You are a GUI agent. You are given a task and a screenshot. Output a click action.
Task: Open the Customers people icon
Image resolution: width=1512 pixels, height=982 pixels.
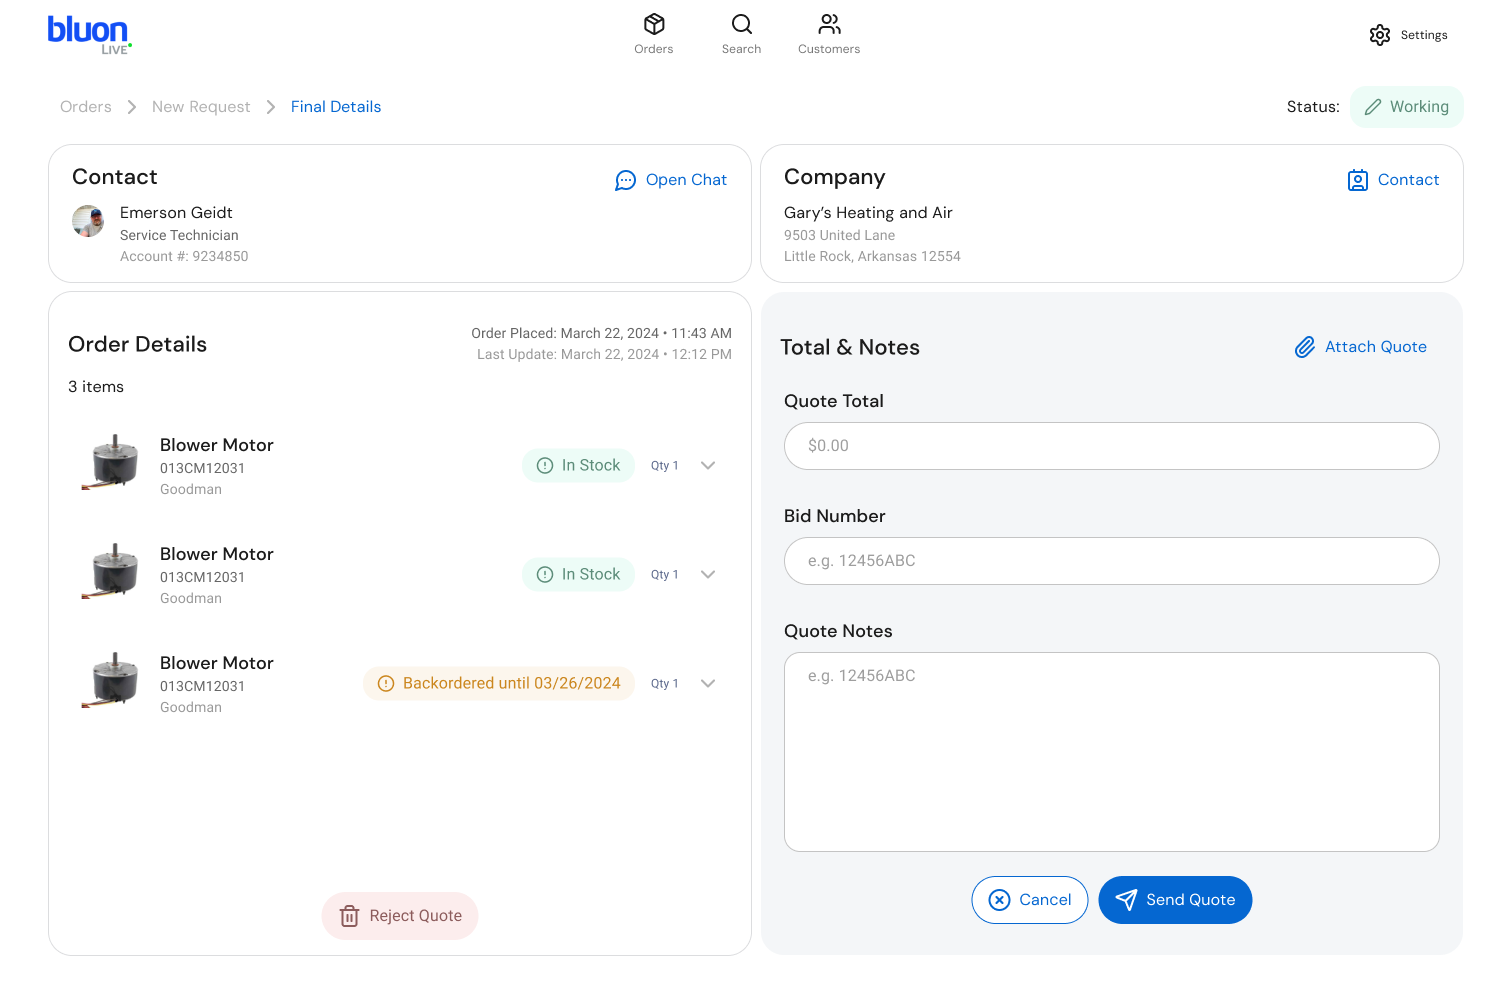pyautogui.click(x=830, y=24)
